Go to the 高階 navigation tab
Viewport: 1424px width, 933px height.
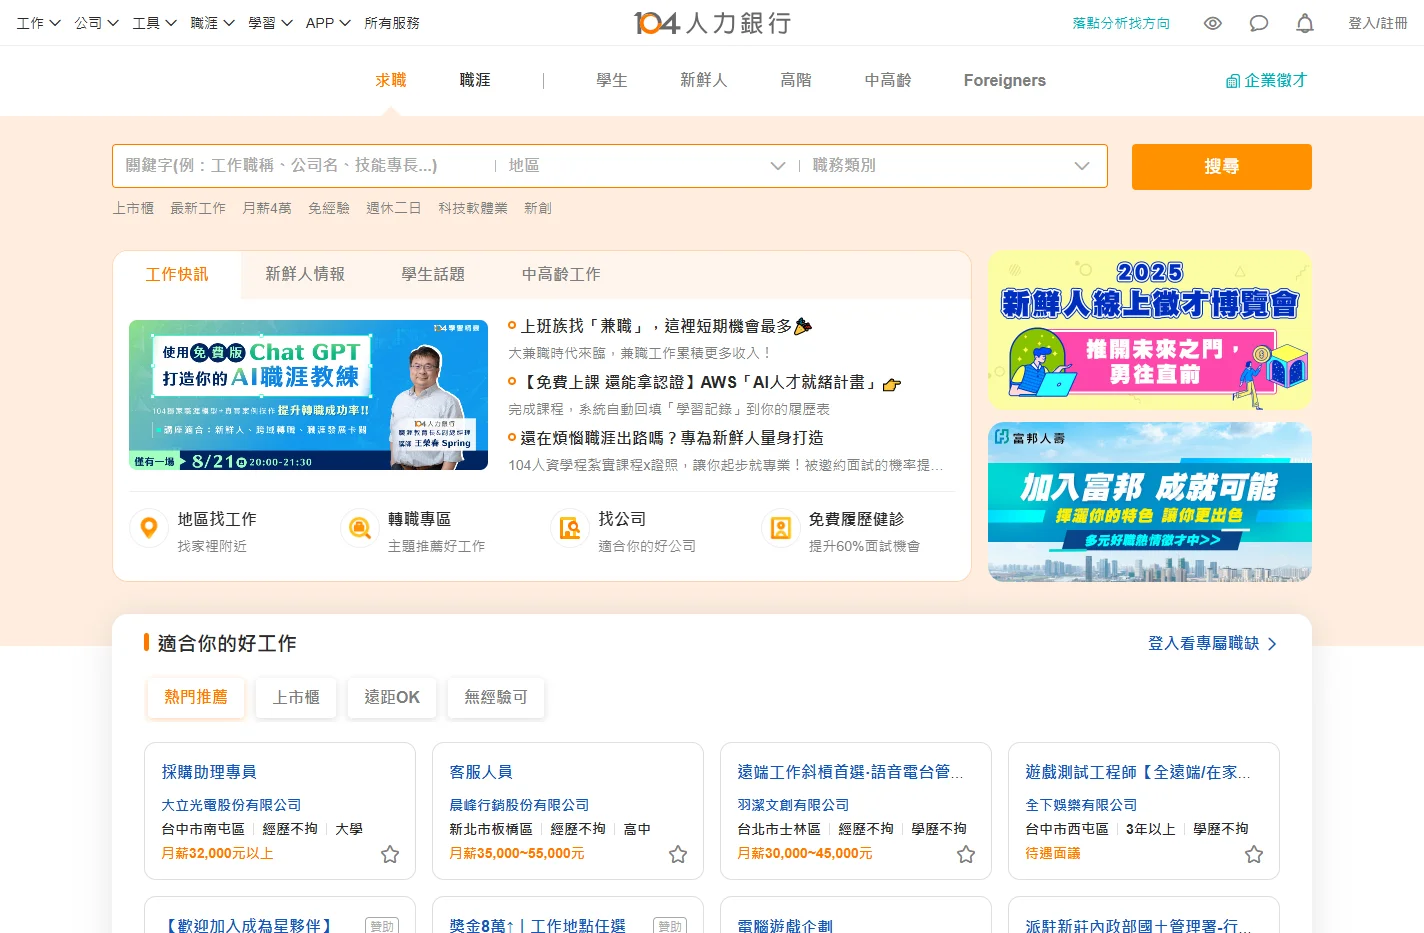(x=796, y=80)
